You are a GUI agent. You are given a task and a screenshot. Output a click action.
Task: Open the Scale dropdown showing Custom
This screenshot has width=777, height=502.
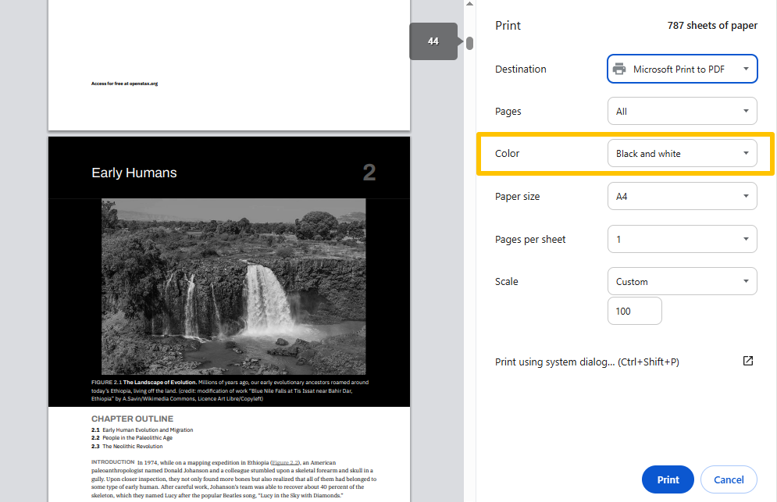point(682,281)
